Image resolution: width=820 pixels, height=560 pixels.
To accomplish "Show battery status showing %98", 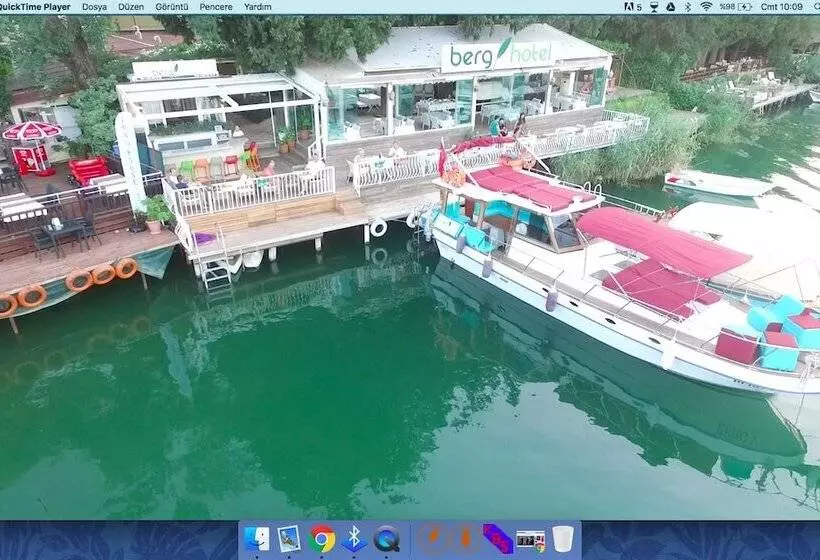I will coord(740,6).
